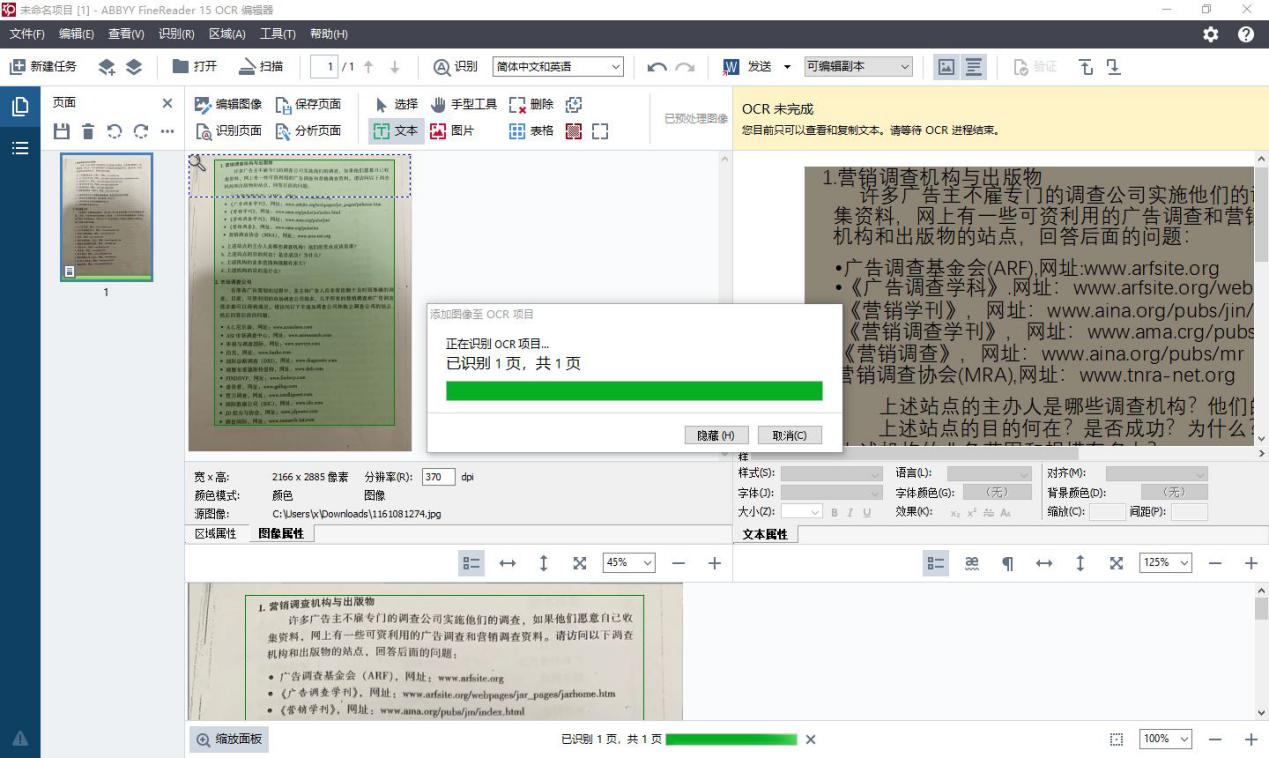Open the pages panel more options ellipsis
This screenshot has height=758, width=1269.
pos(167,131)
